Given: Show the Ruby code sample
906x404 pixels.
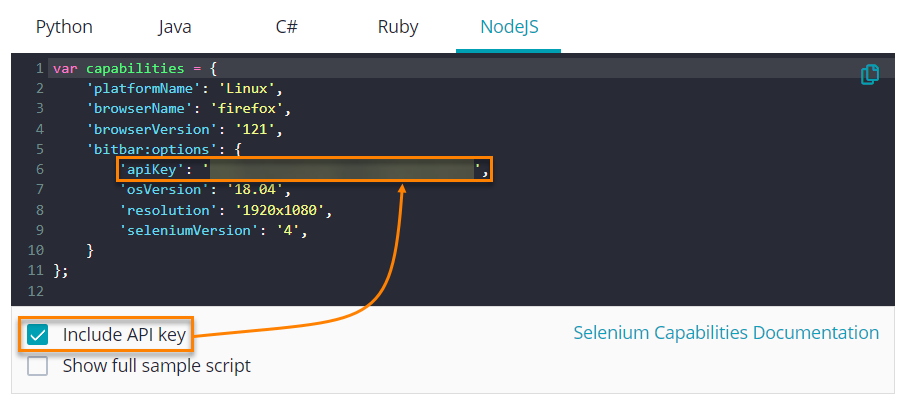Looking at the screenshot, I should pos(397,27).
